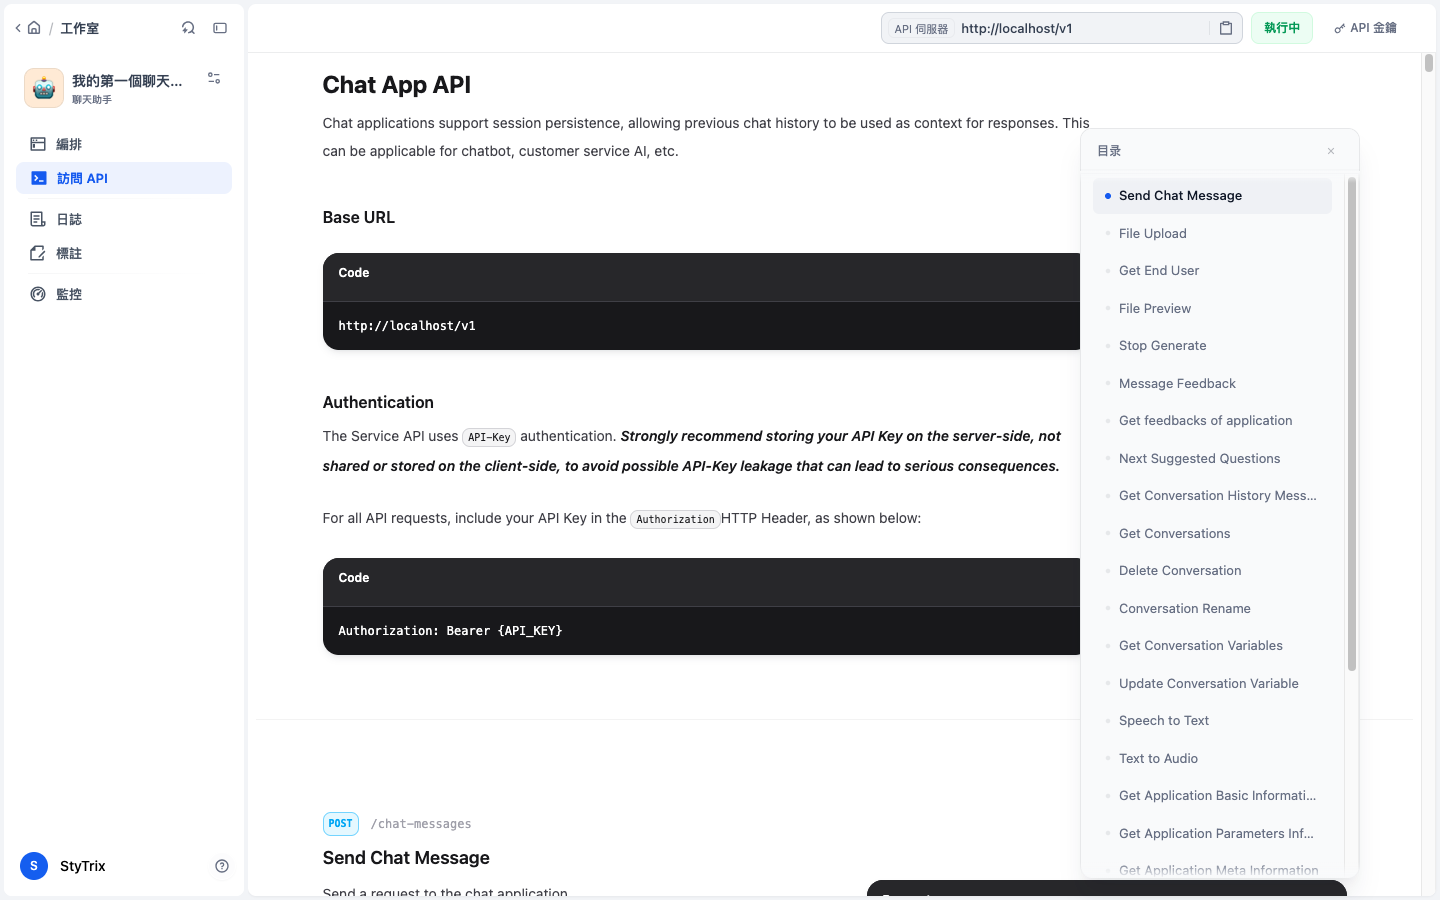Jump to Send Chat Message section
This screenshot has width=1440, height=900.
click(x=1212, y=196)
